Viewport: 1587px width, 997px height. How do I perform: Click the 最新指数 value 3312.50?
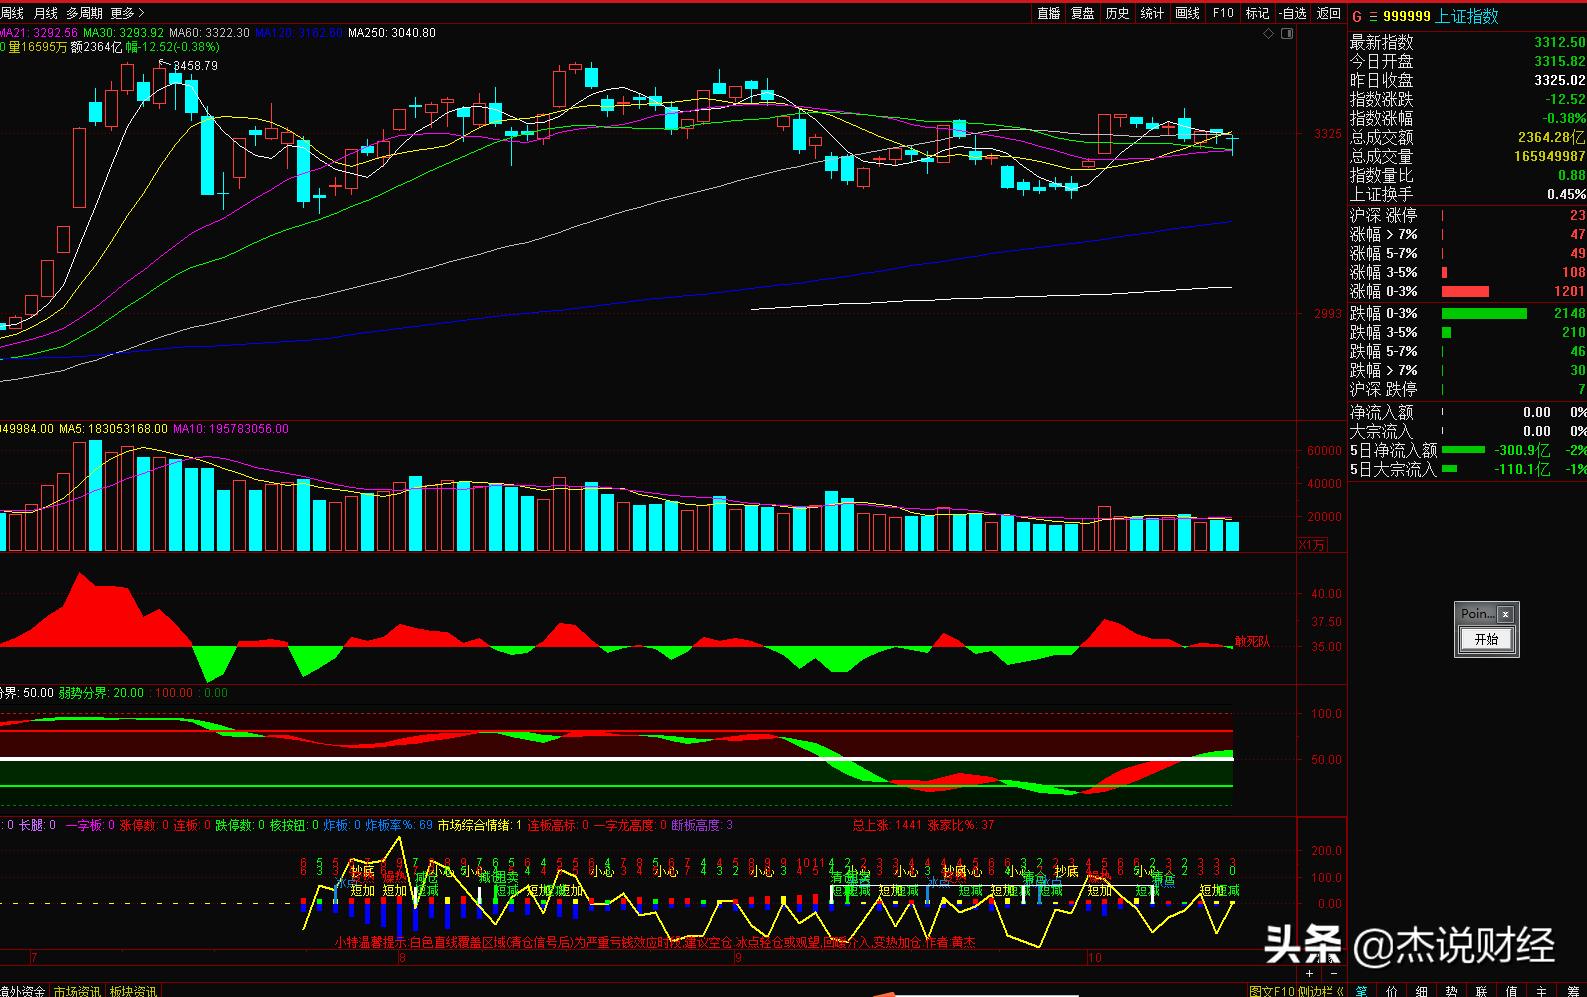pyautogui.click(x=1560, y=42)
